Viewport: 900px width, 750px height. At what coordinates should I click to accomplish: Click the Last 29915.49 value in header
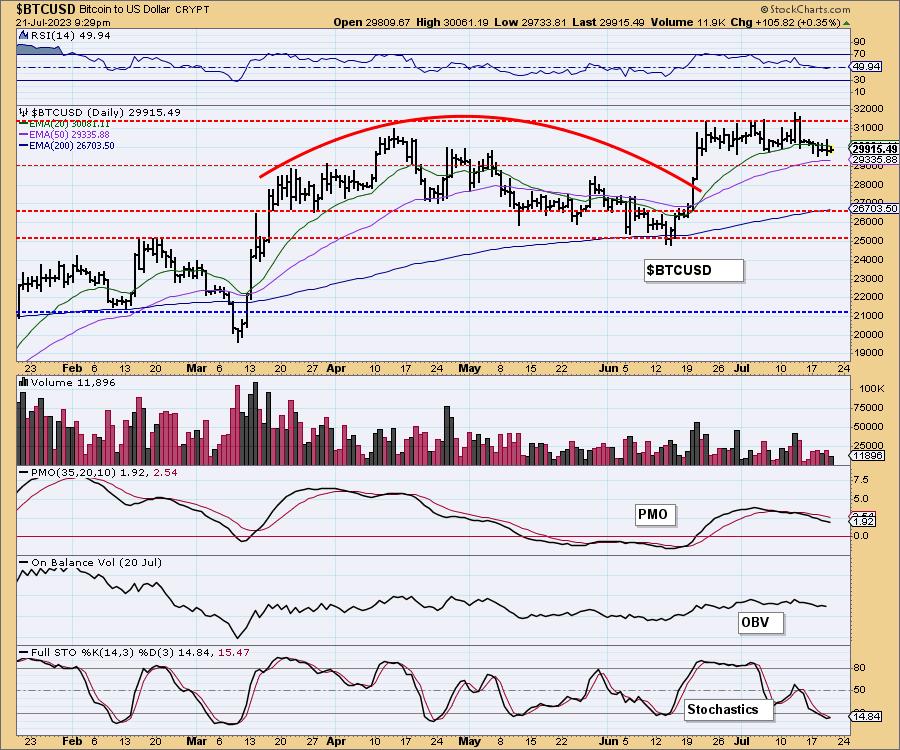pos(608,22)
